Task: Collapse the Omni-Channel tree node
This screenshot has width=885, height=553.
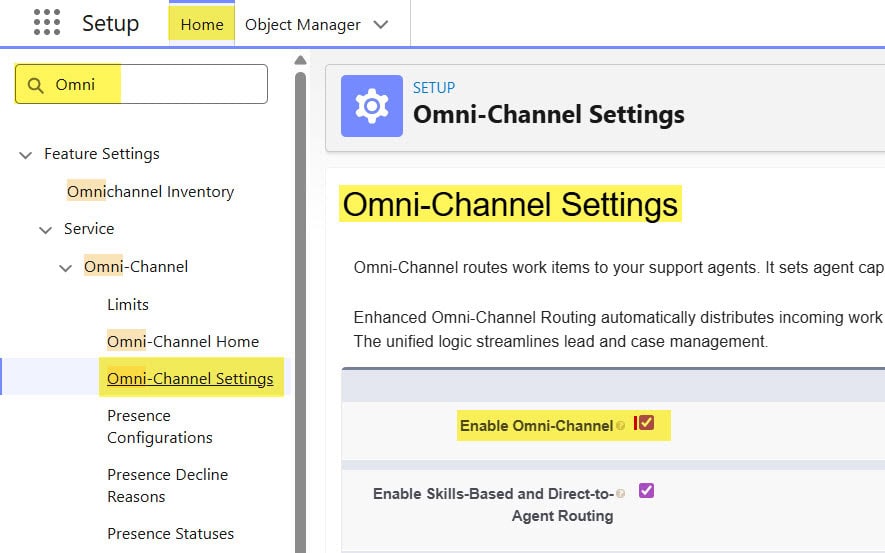Action: (65, 268)
